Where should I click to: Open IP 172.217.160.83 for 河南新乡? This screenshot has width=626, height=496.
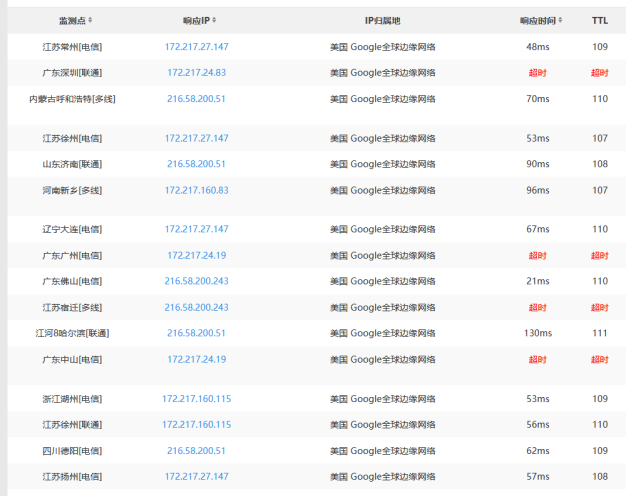(196, 190)
